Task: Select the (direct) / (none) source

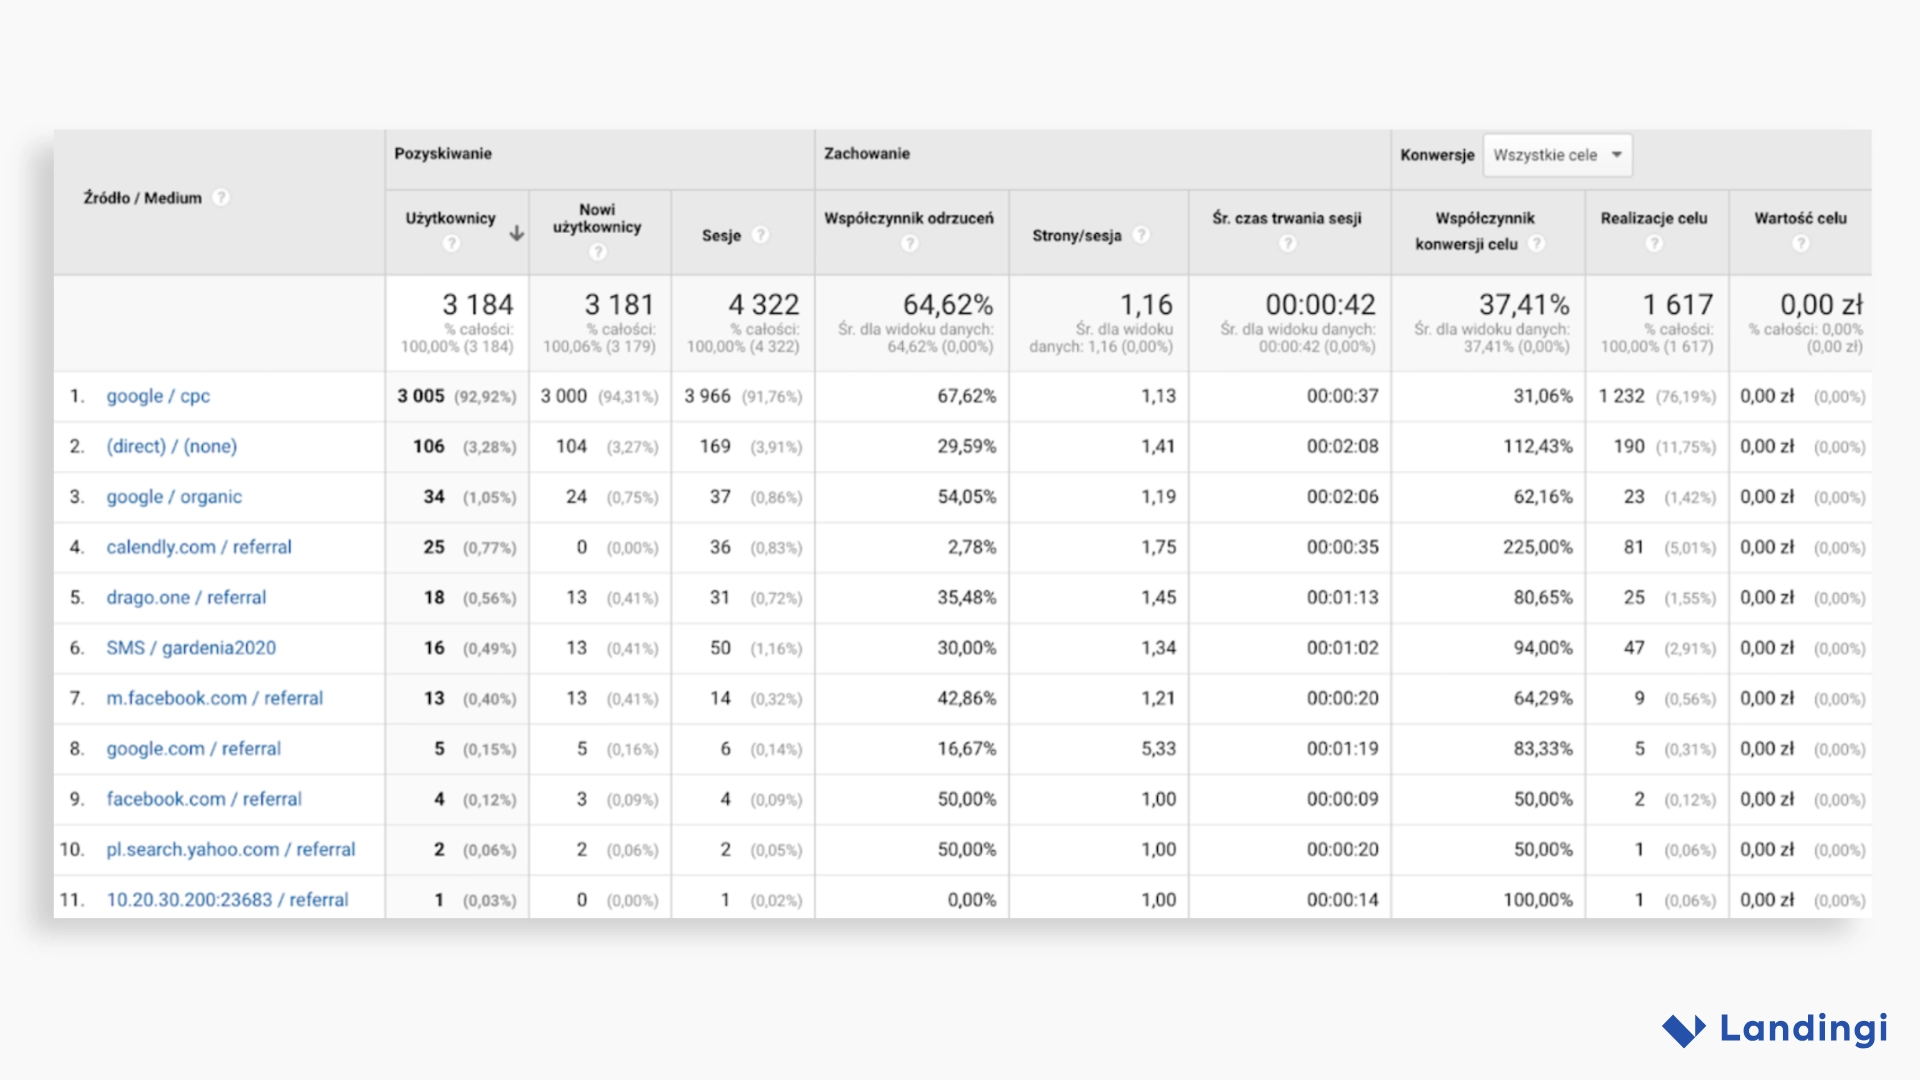Action: 172,446
